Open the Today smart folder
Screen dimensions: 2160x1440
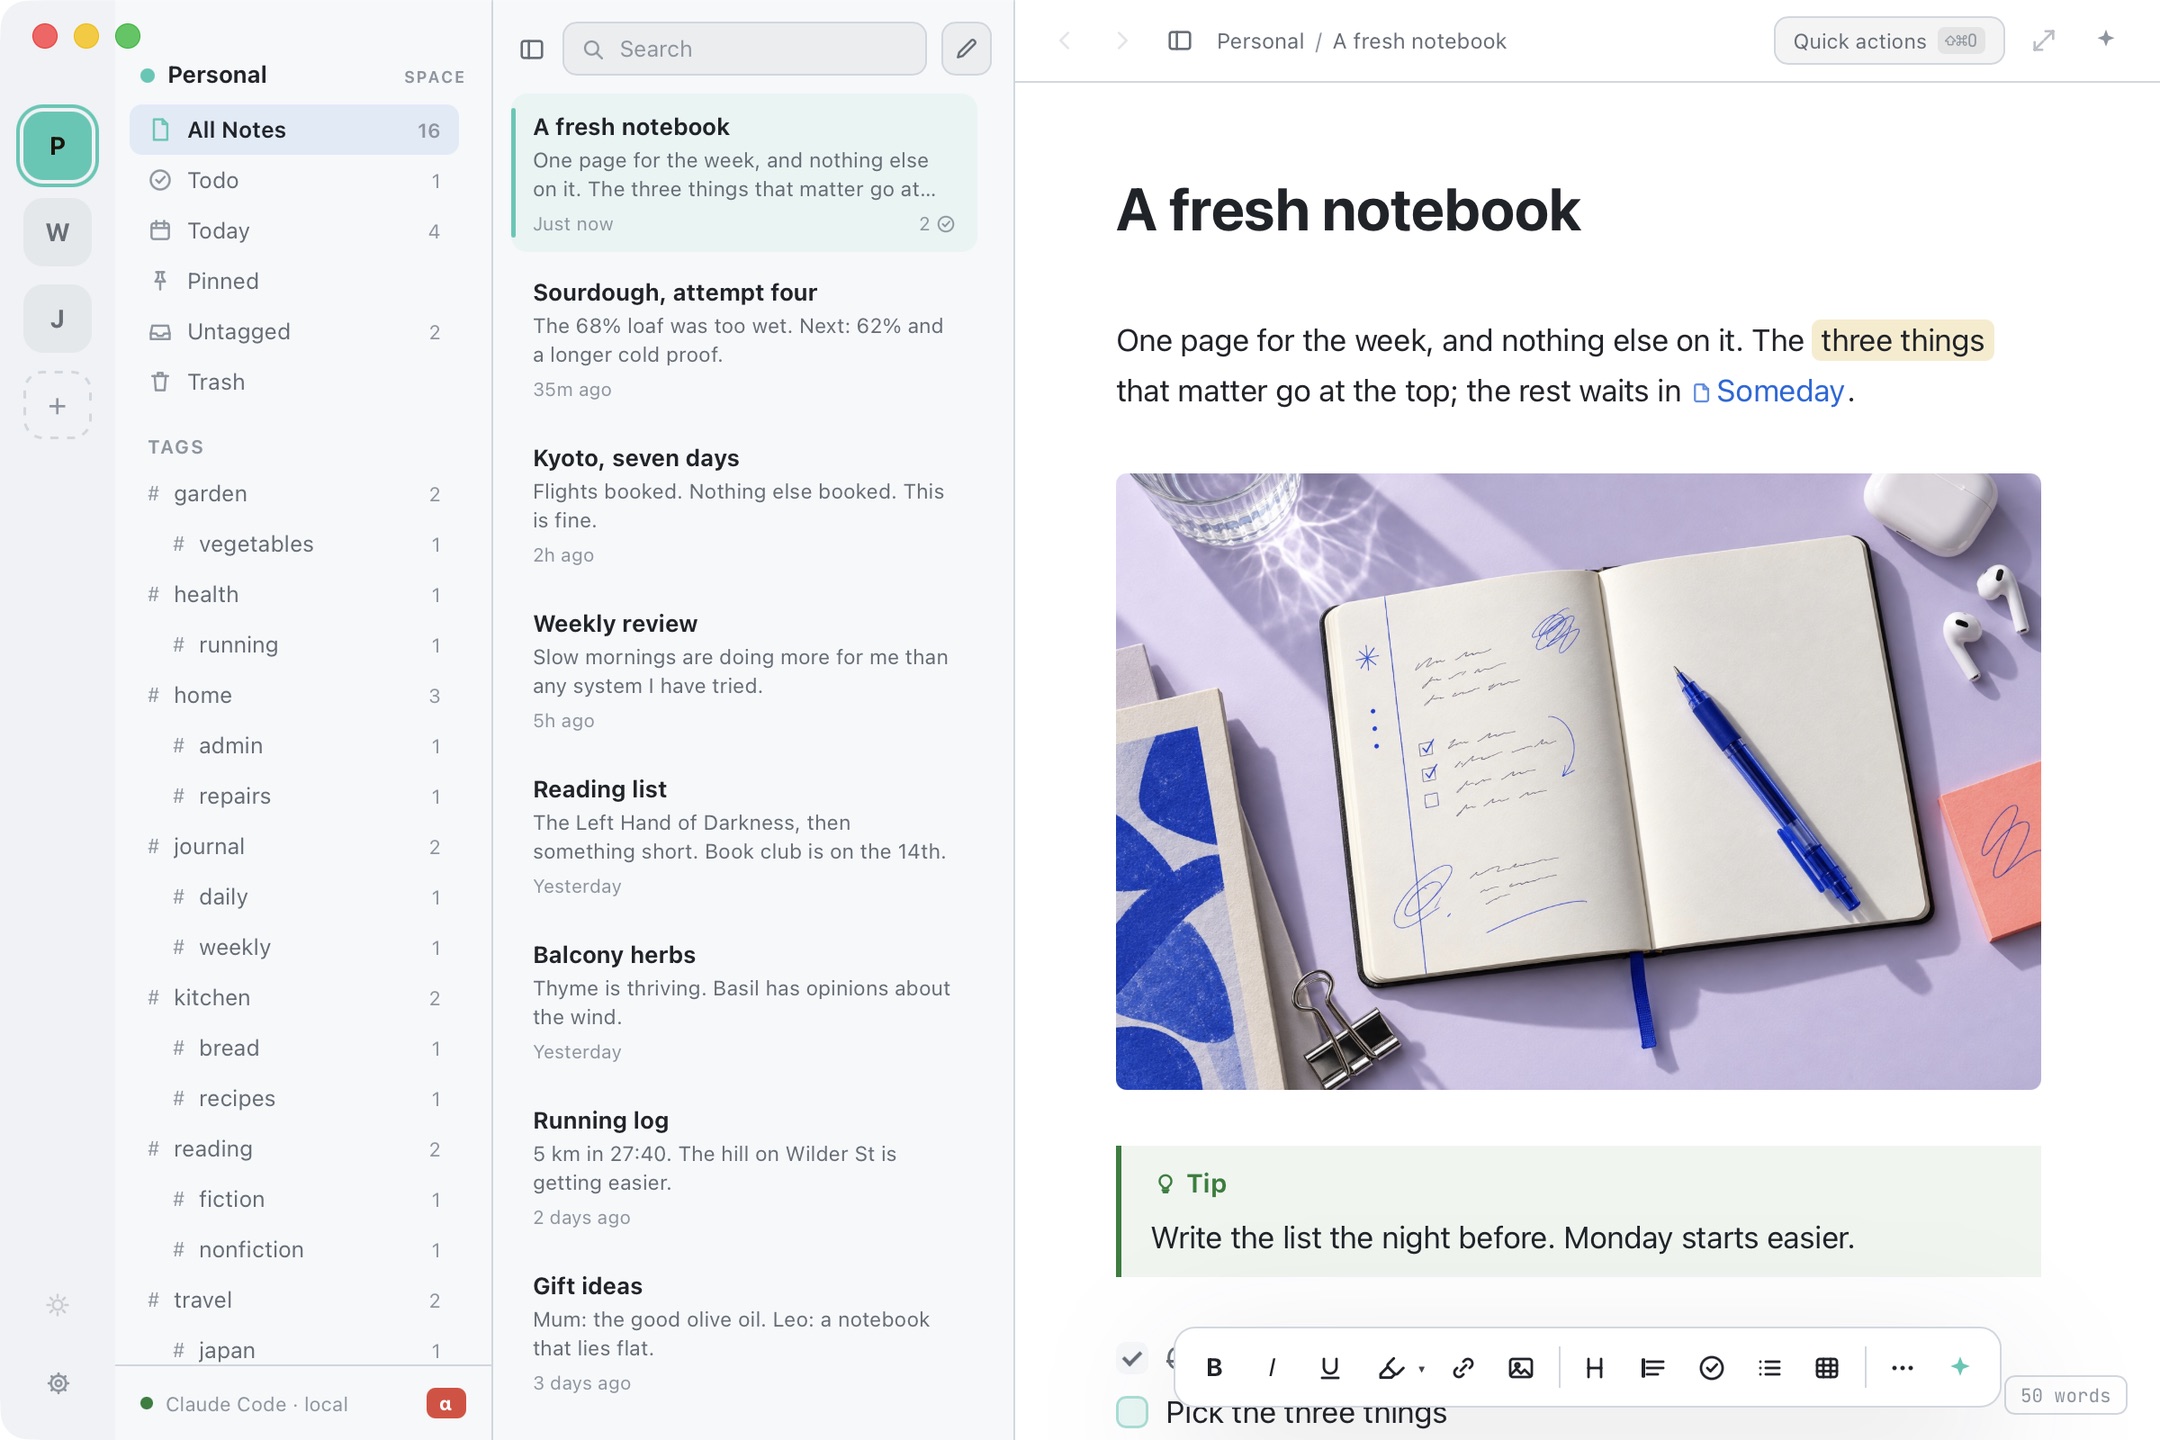coord(294,231)
